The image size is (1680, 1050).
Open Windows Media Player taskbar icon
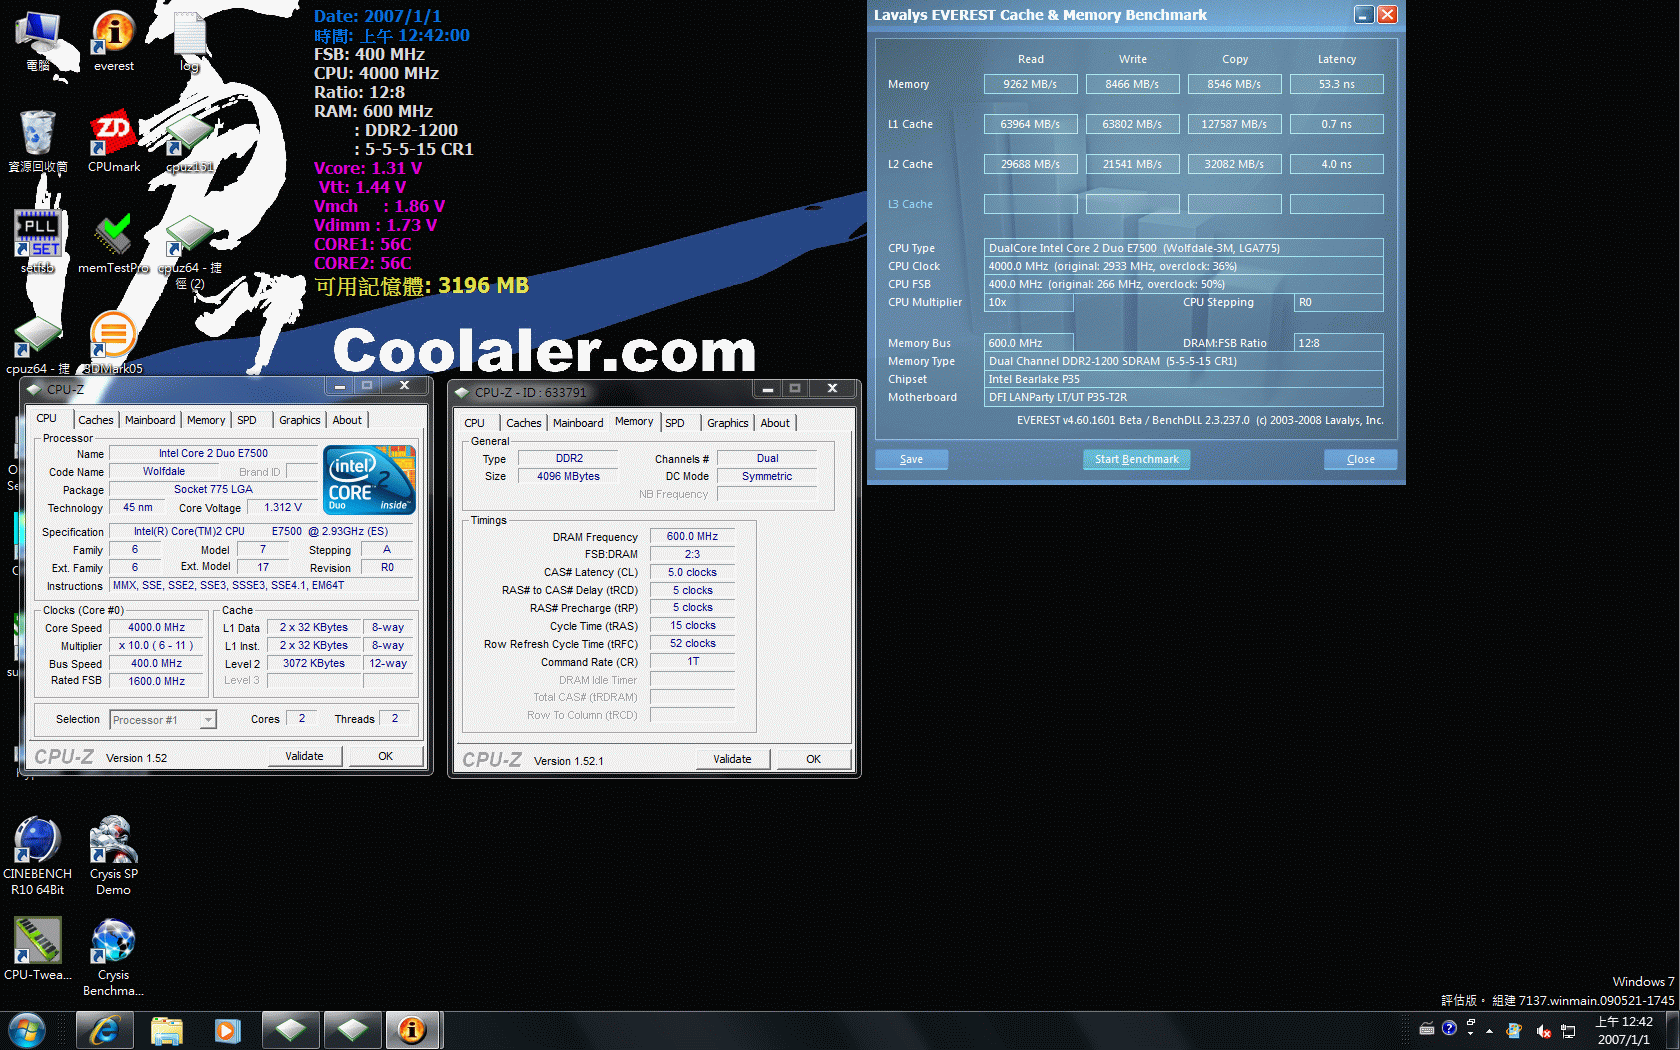tap(228, 1030)
